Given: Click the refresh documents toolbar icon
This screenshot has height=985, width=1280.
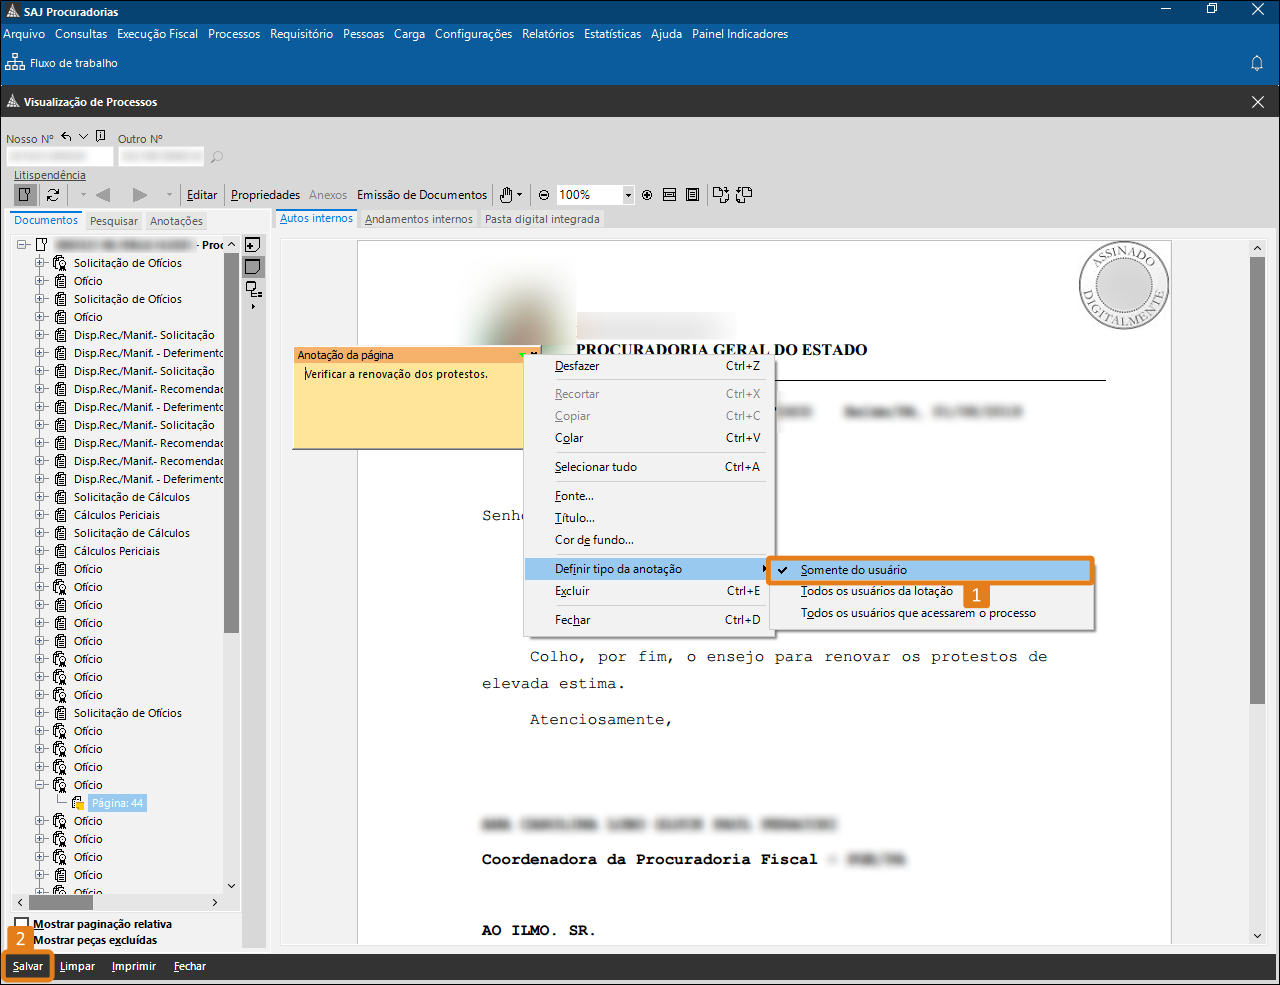Looking at the screenshot, I should (x=53, y=195).
